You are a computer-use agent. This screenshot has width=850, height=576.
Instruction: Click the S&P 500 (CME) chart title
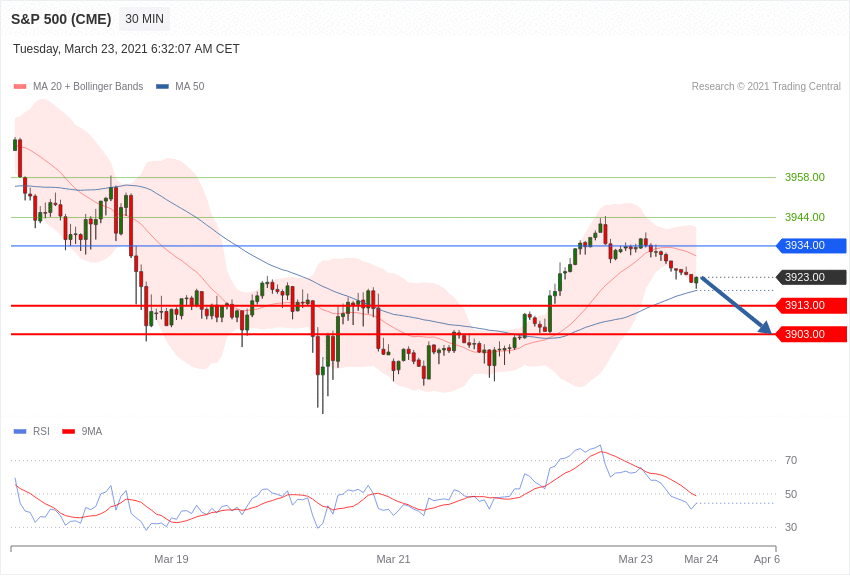(61, 19)
